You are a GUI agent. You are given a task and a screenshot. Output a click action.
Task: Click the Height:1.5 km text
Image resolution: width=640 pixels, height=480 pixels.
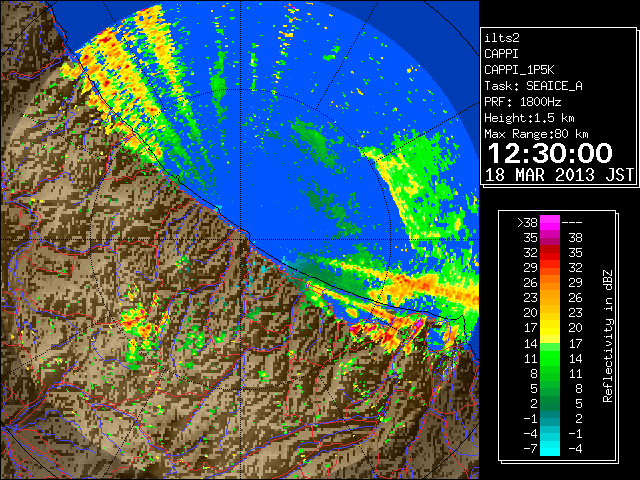tap(529, 118)
